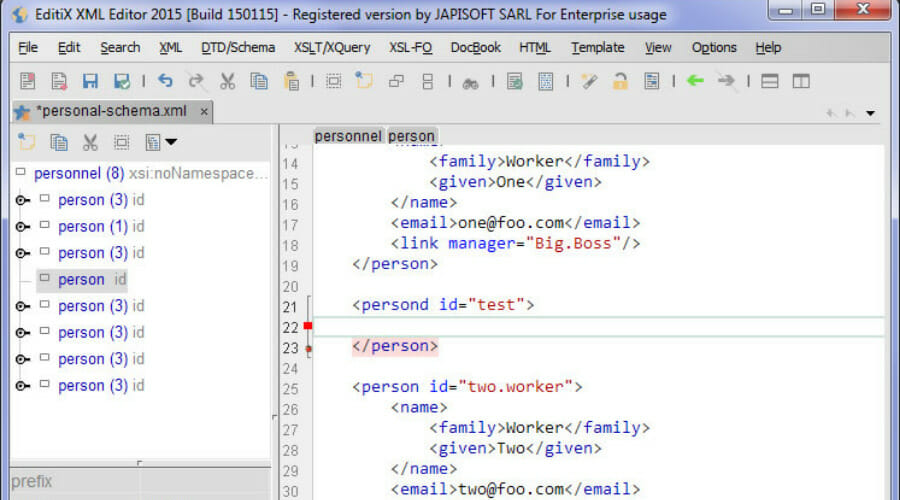
Task: Open the tab list dropdown arrow
Action: (870, 113)
